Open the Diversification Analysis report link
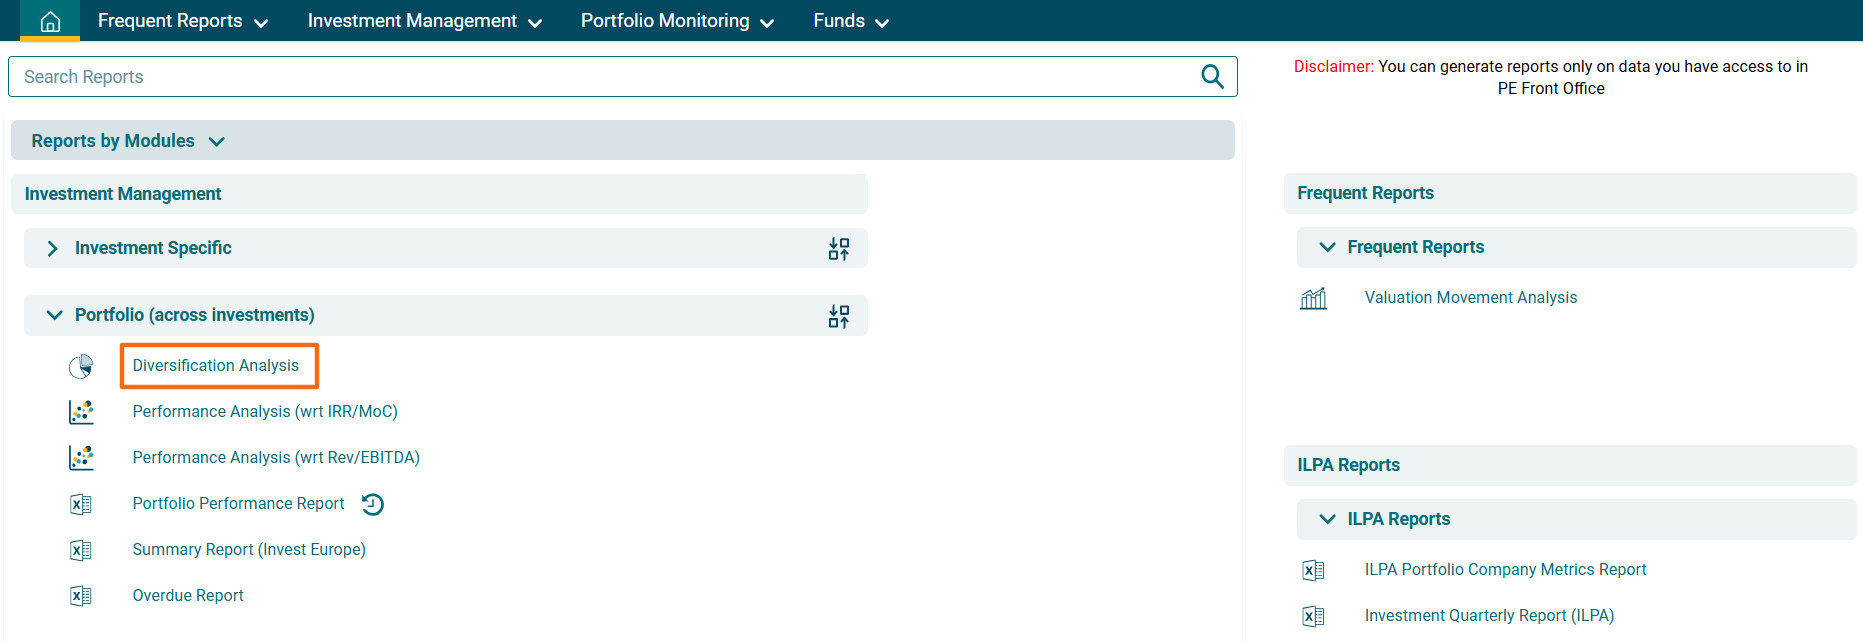 pyautogui.click(x=216, y=366)
